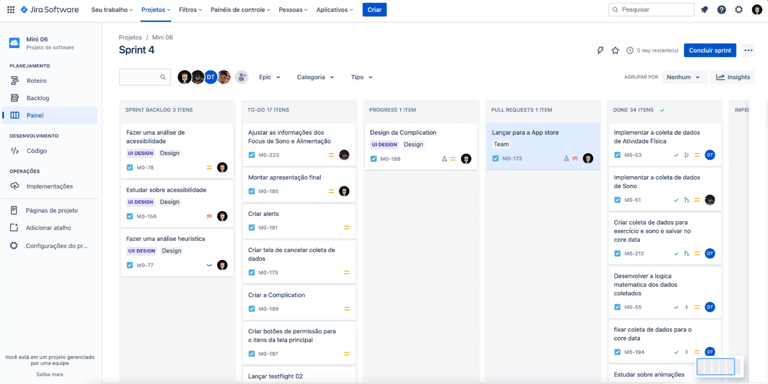Image resolution: width=768 pixels, height=384 pixels.
Task: Click subtask icon on card M0-198
Action: (x=444, y=159)
